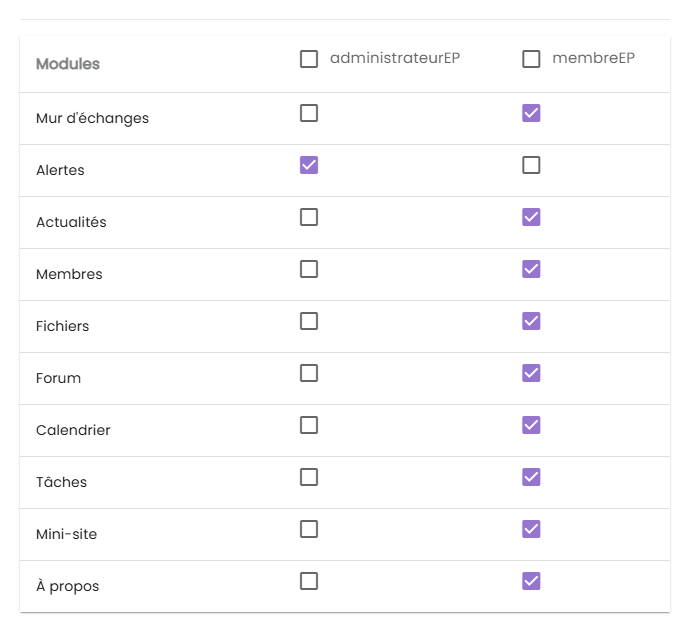Click the Modules column header

[68, 64]
